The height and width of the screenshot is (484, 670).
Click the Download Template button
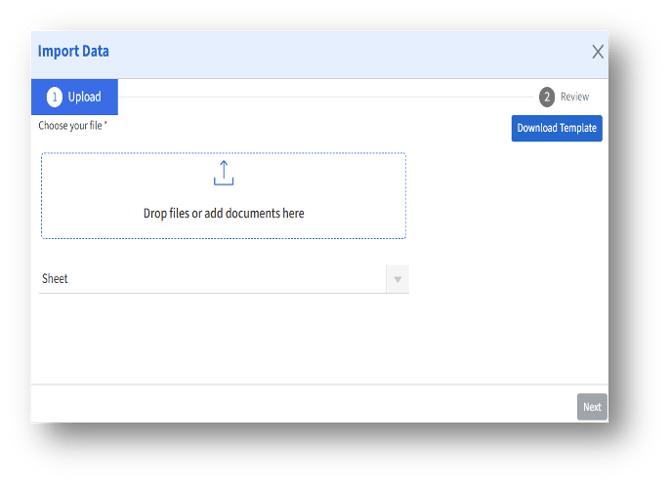556,128
